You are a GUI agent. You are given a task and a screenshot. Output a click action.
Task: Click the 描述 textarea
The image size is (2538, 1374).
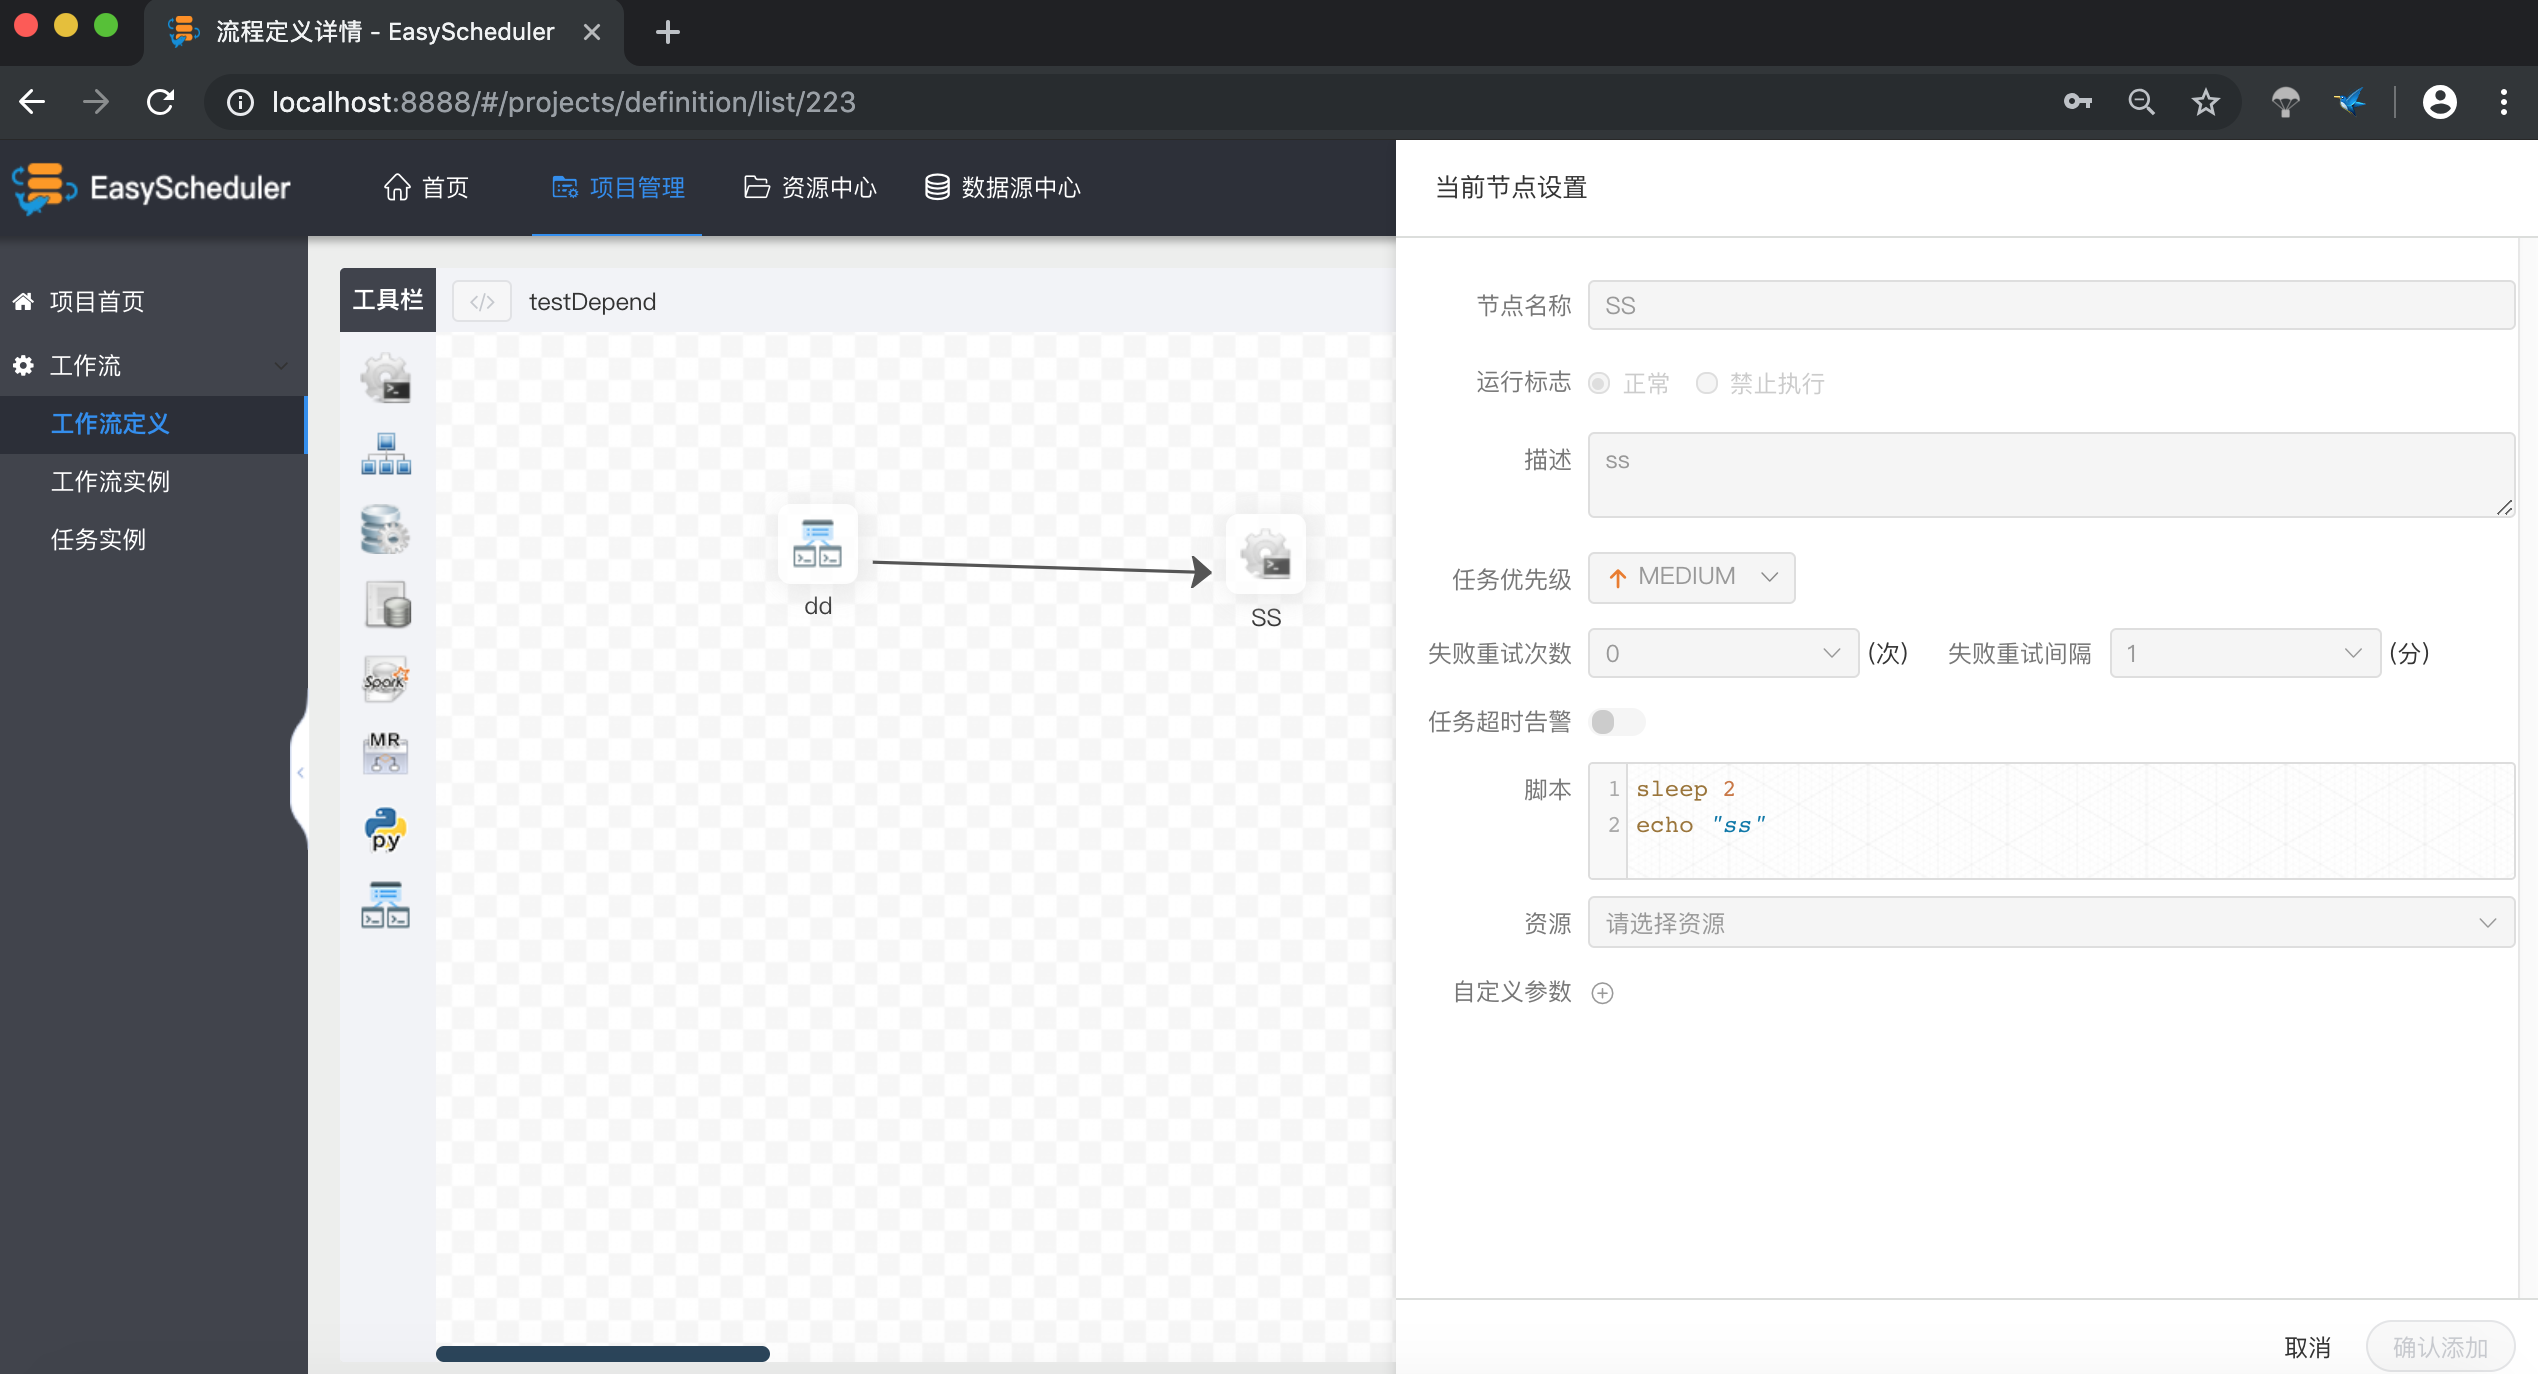[x=2051, y=475]
